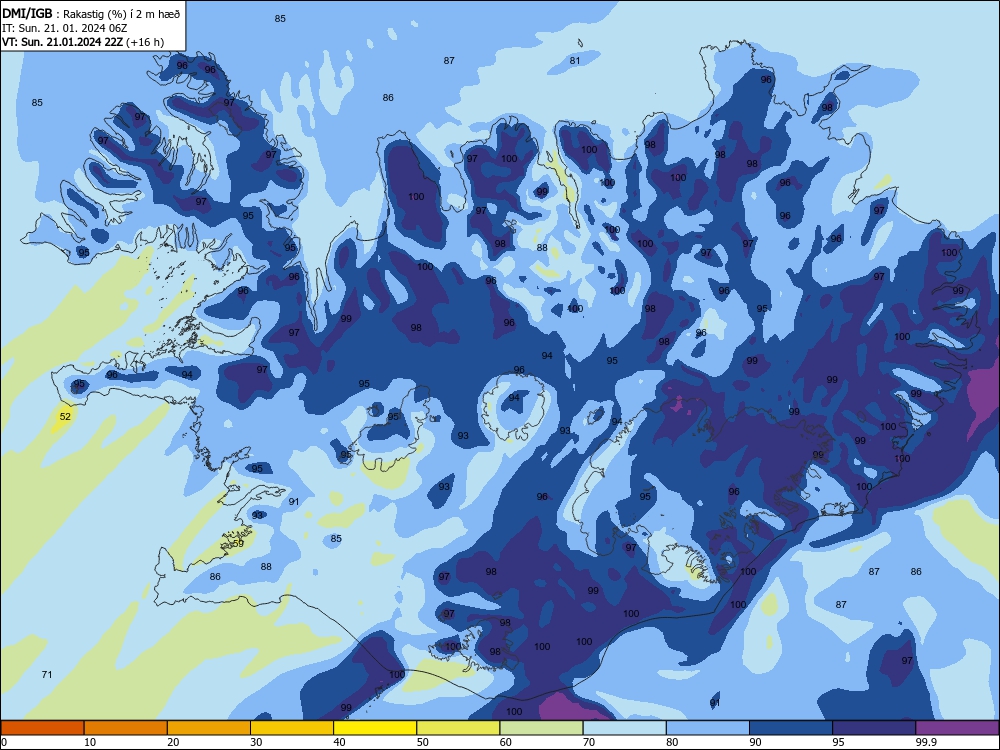The image size is (1000, 750).
Task: Click the dark orange 0–10 legend swatch
Action: tap(42, 728)
